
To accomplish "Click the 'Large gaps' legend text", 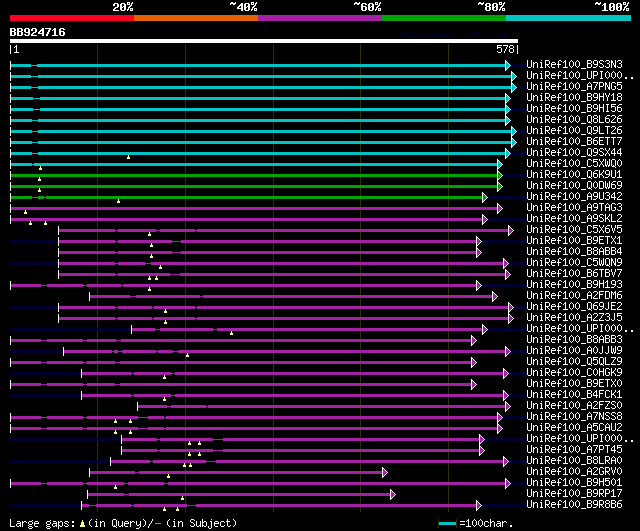I will pos(42,523).
